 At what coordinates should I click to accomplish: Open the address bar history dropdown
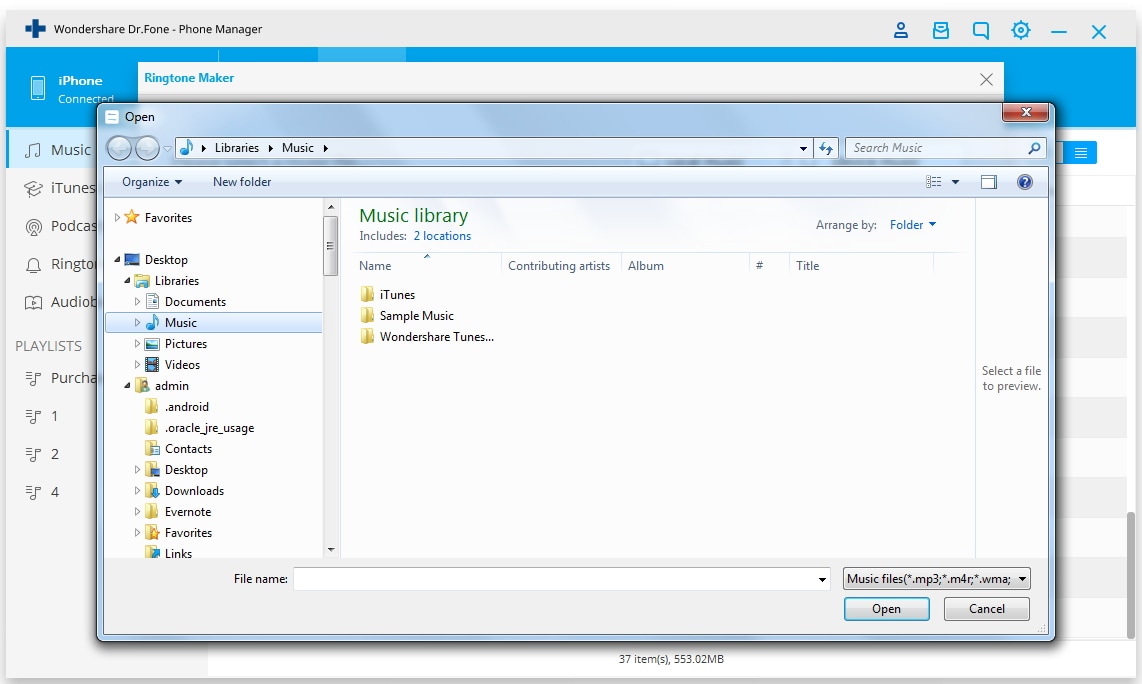(803, 148)
